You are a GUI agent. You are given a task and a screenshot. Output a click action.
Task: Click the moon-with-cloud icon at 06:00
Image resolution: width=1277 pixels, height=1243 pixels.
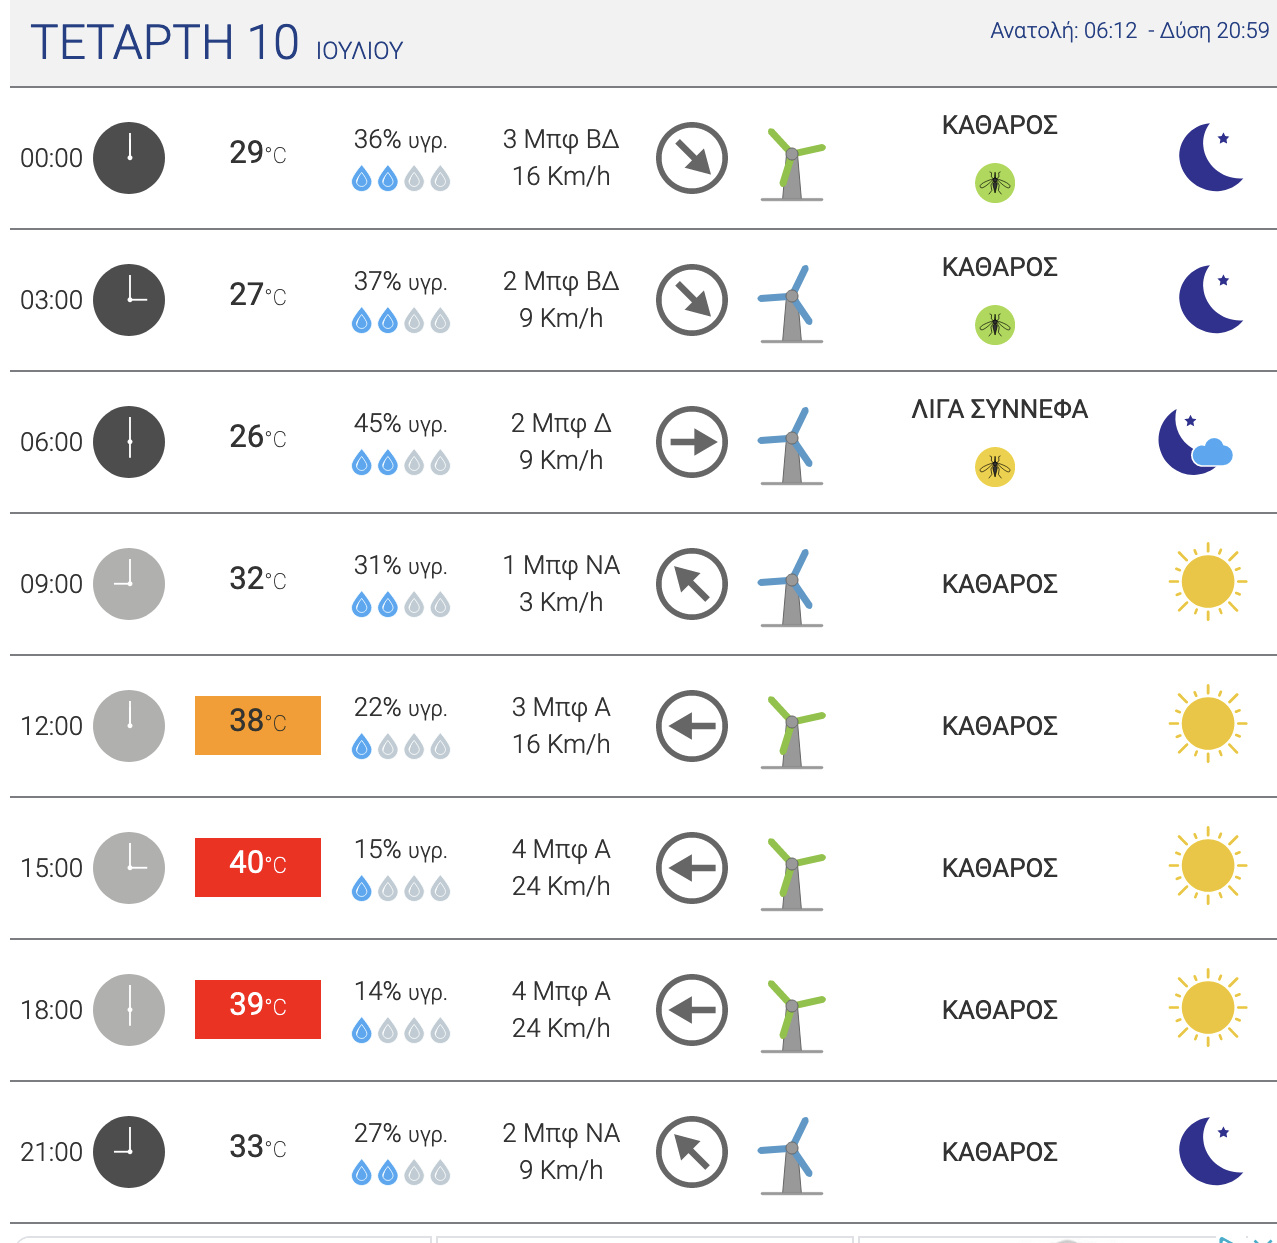tap(1195, 442)
